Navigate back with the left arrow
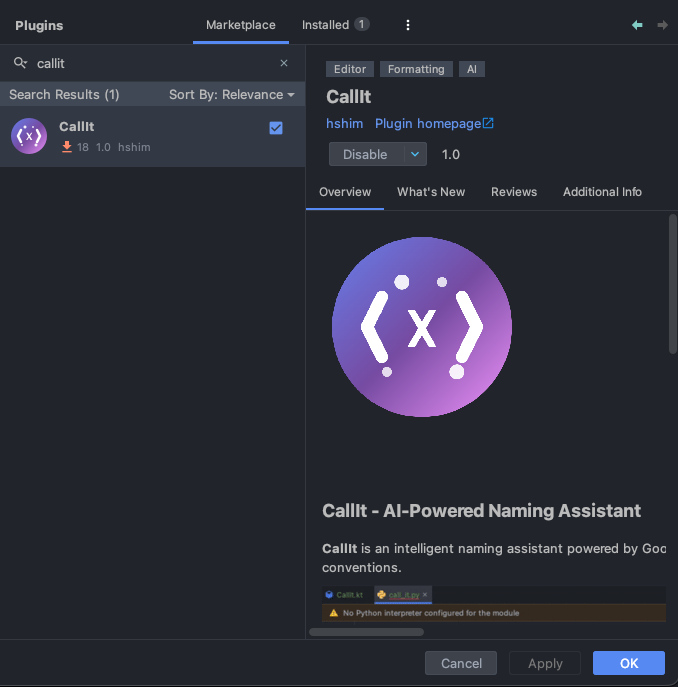 (637, 25)
